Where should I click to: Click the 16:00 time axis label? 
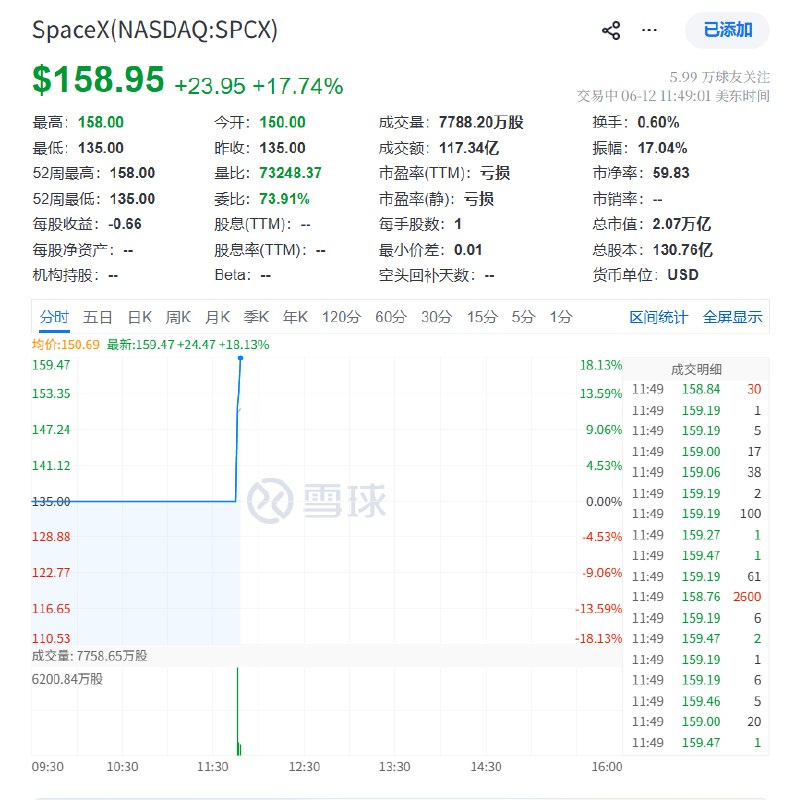[607, 767]
